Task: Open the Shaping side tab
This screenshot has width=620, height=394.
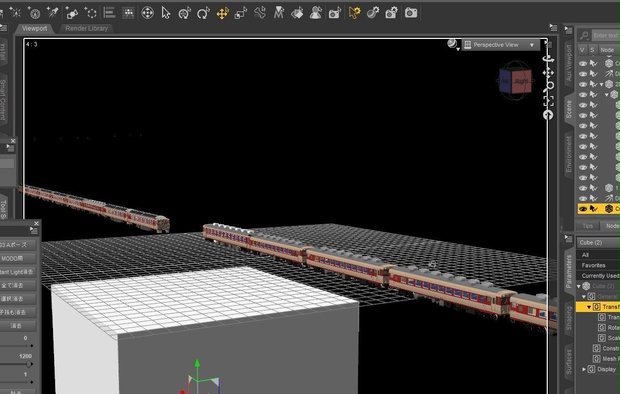Action: (x=569, y=318)
